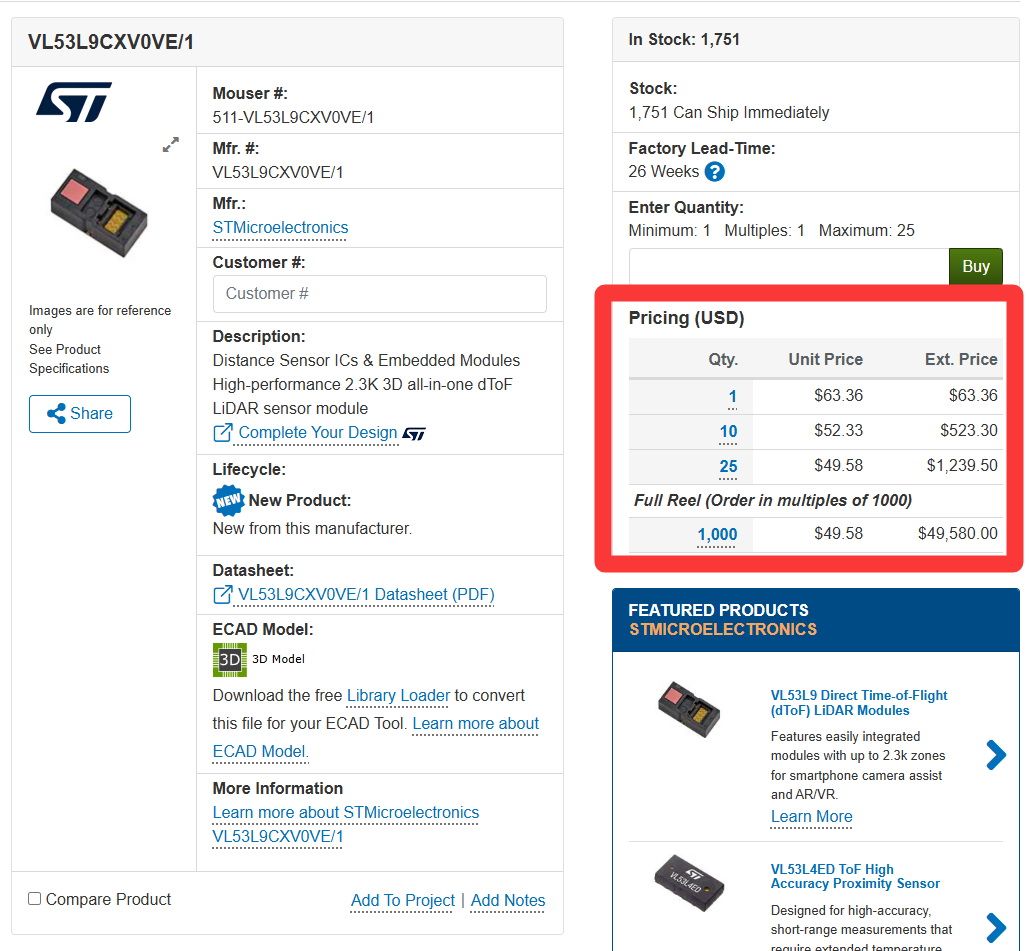Click the Pricing (USD) heading

[x=686, y=318]
